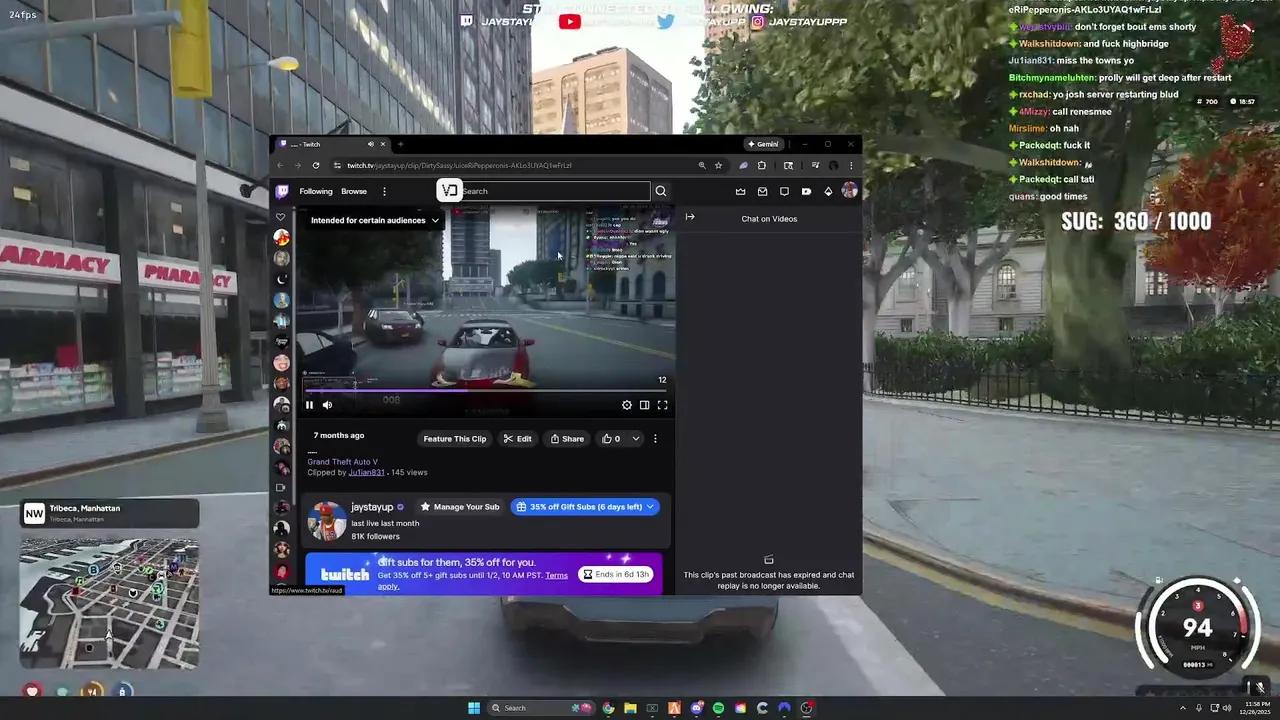Open the Twitch notifications bell
Image resolution: width=1280 pixels, height=720 pixels.
tap(828, 191)
